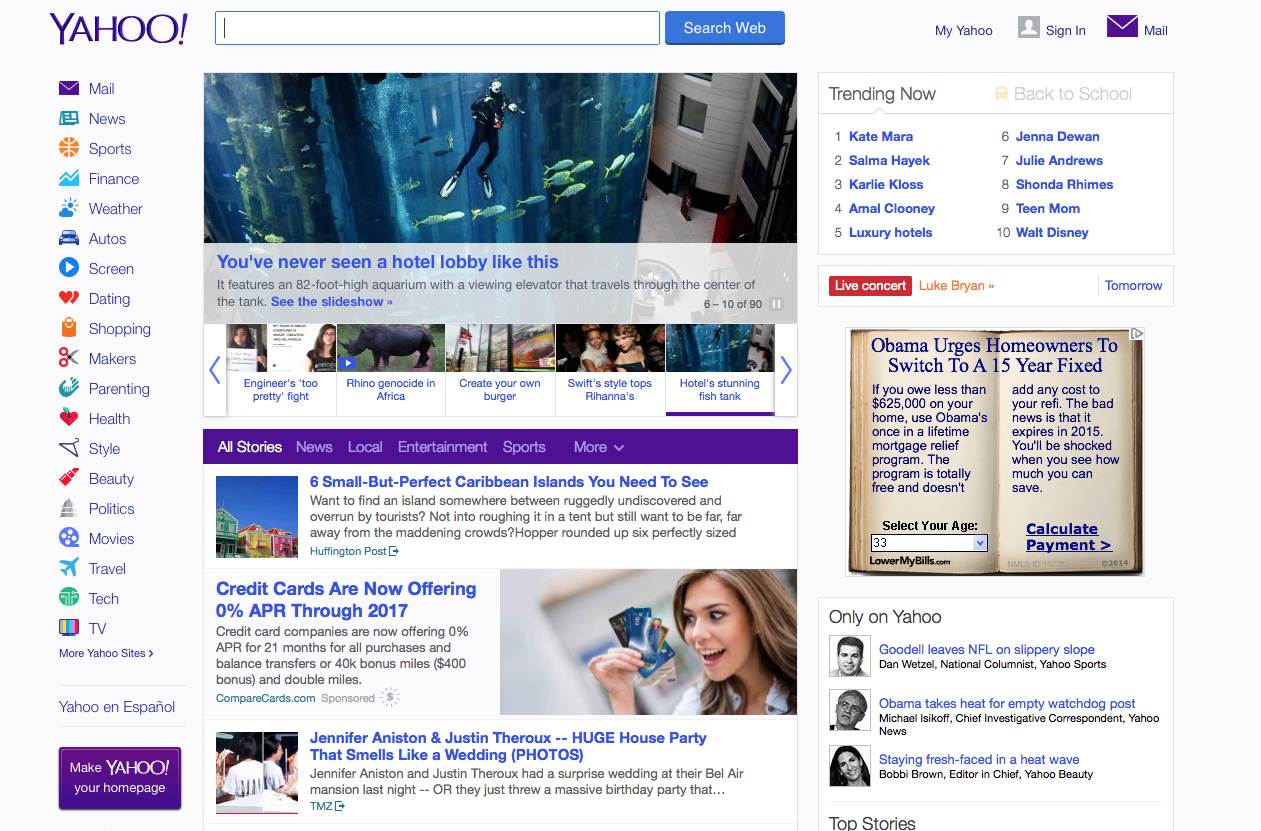Open Staying fresh-faced in a heat wave

coord(979,760)
